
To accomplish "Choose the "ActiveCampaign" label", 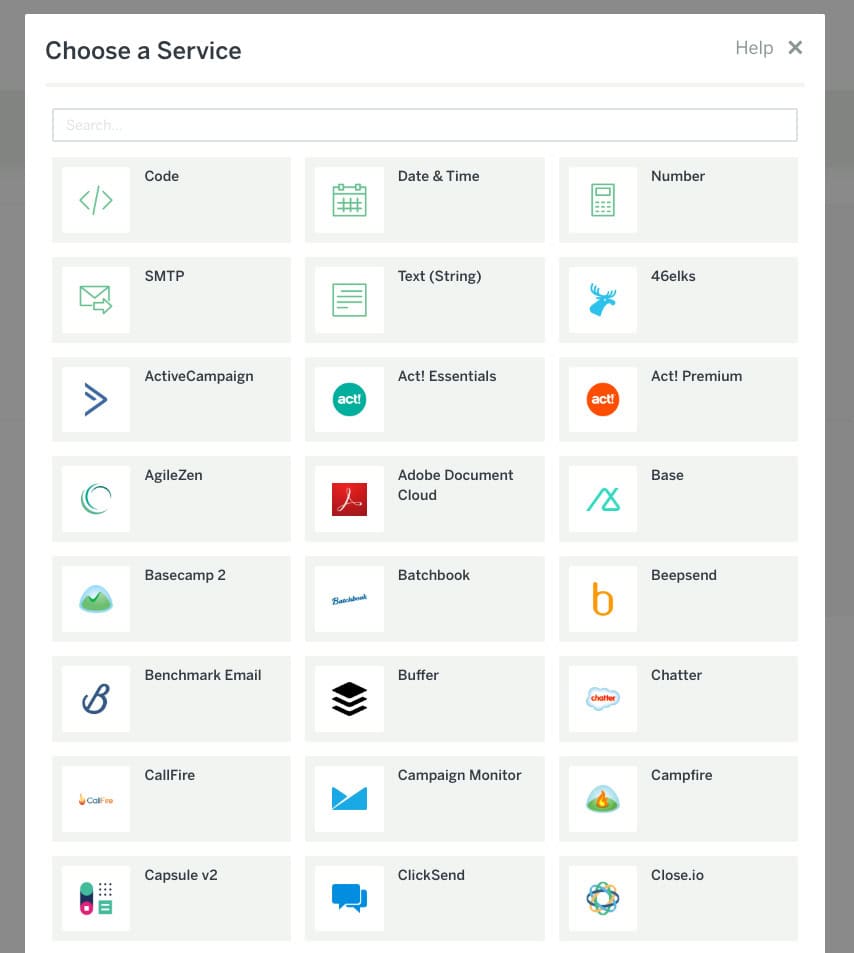I will [x=199, y=376].
